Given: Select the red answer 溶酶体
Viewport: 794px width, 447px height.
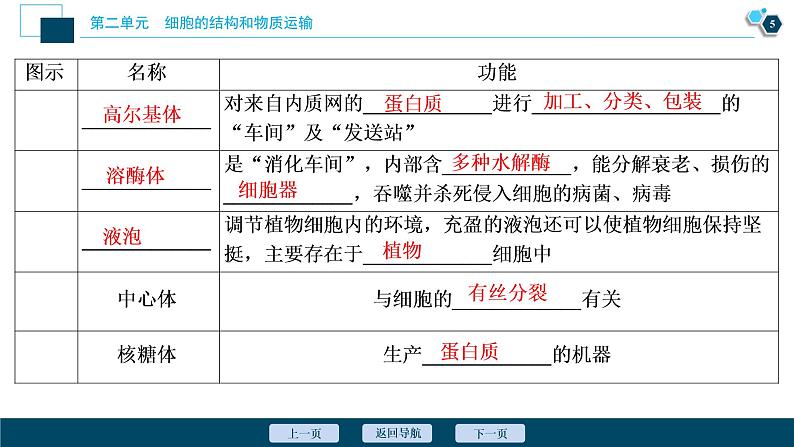Looking at the screenshot, I should [x=136, y=176].
